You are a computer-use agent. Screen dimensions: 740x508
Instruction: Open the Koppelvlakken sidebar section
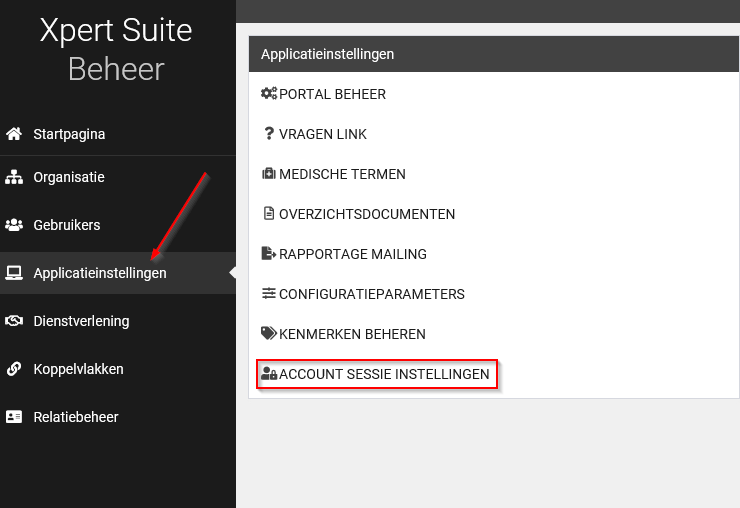tap(78, 369)
